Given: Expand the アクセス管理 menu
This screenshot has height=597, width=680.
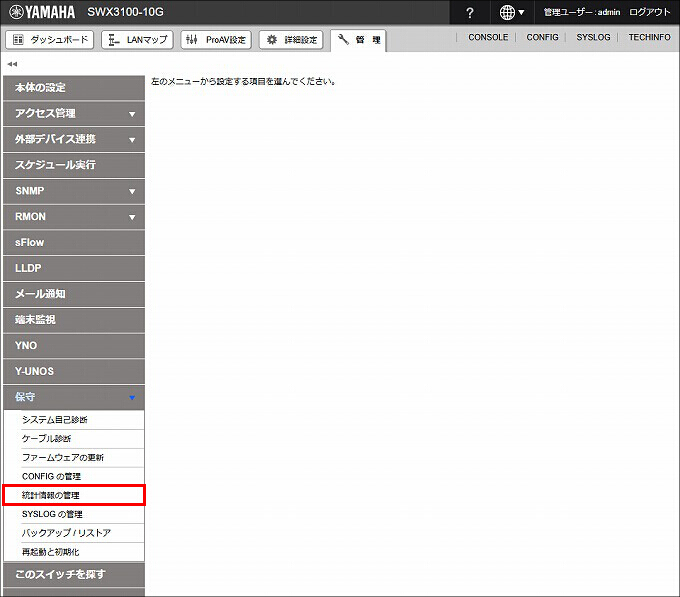Looking at the screenshot, I should point(73,113).
